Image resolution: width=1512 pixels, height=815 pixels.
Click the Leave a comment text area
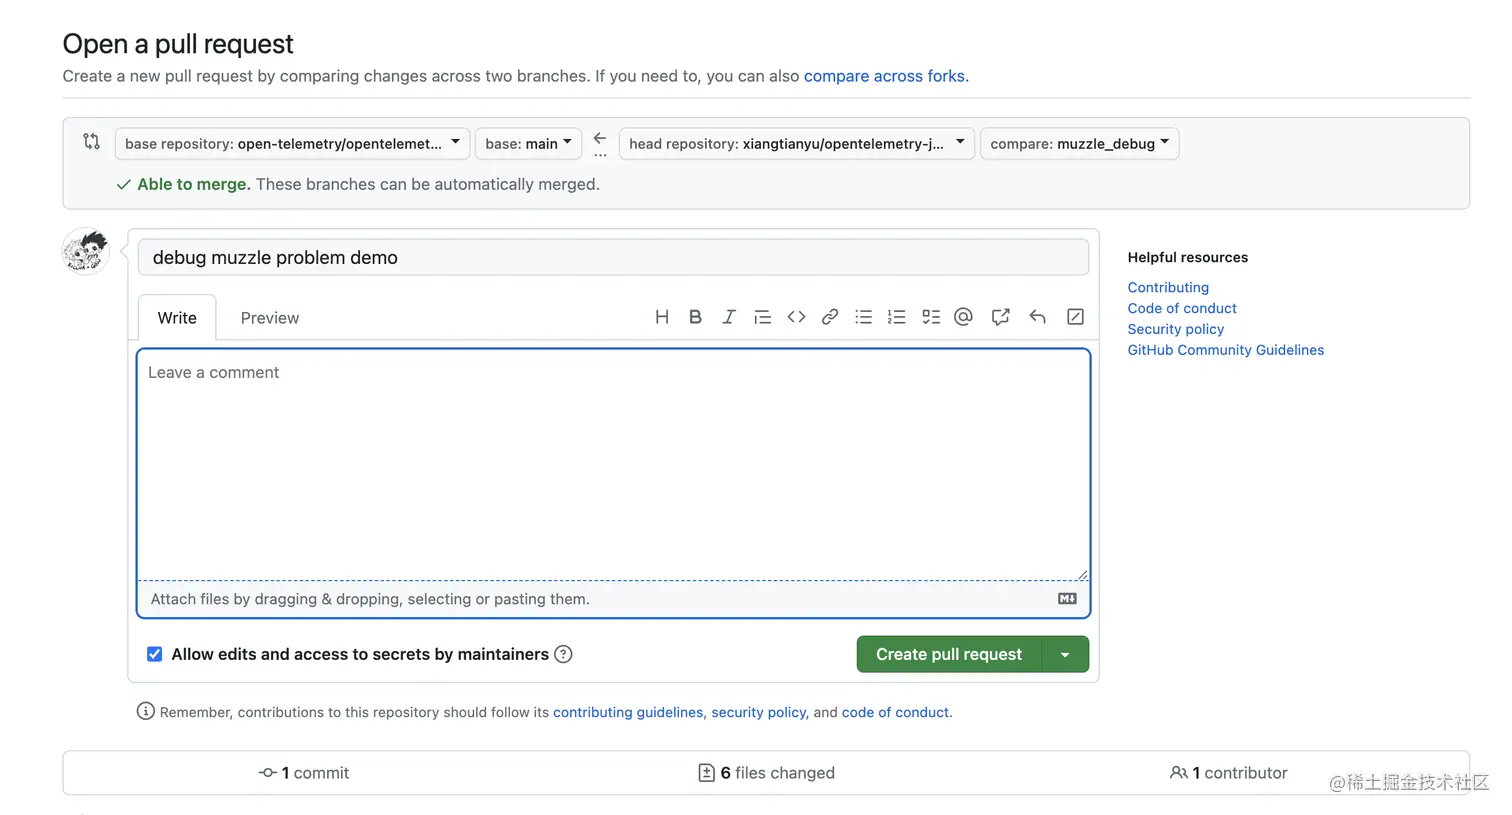613,464
